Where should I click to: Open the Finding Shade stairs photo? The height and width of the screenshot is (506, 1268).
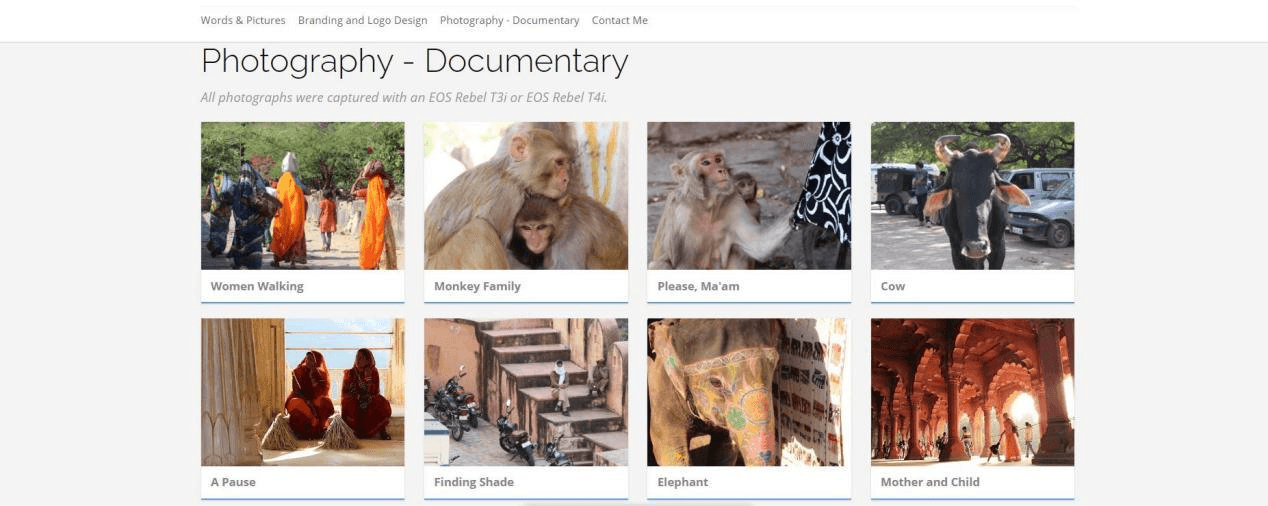(526, 392)
